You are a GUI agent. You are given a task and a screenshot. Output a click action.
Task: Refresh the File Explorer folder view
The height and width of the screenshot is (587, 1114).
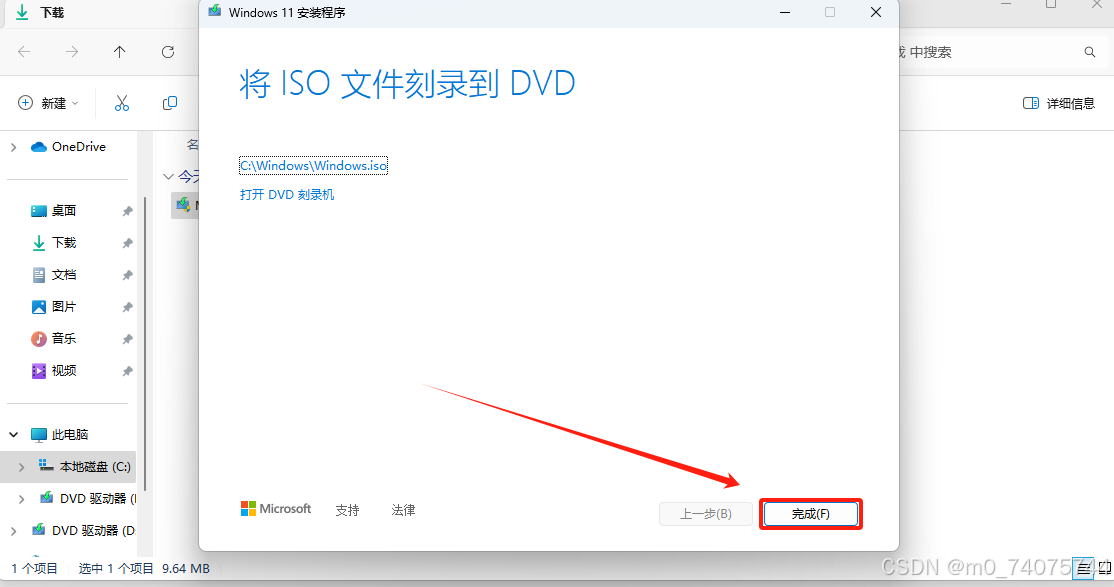pos(168,52)
